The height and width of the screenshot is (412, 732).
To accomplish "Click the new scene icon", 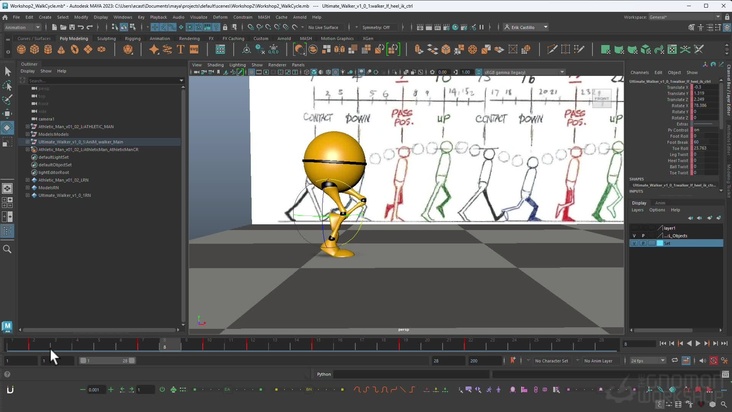I will tap(54, 27).
